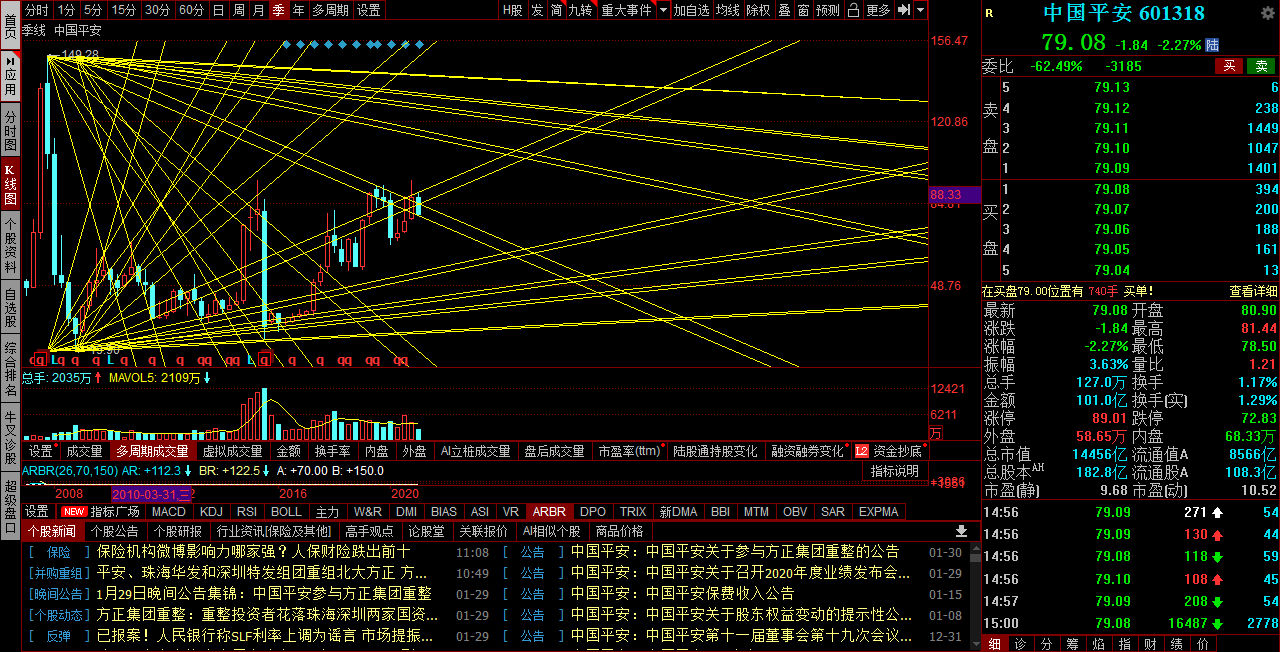Switch to 个股公告 news tab
Viewport: 1280px width, 652px height.
pyautogui.click(x=115, y=531)
